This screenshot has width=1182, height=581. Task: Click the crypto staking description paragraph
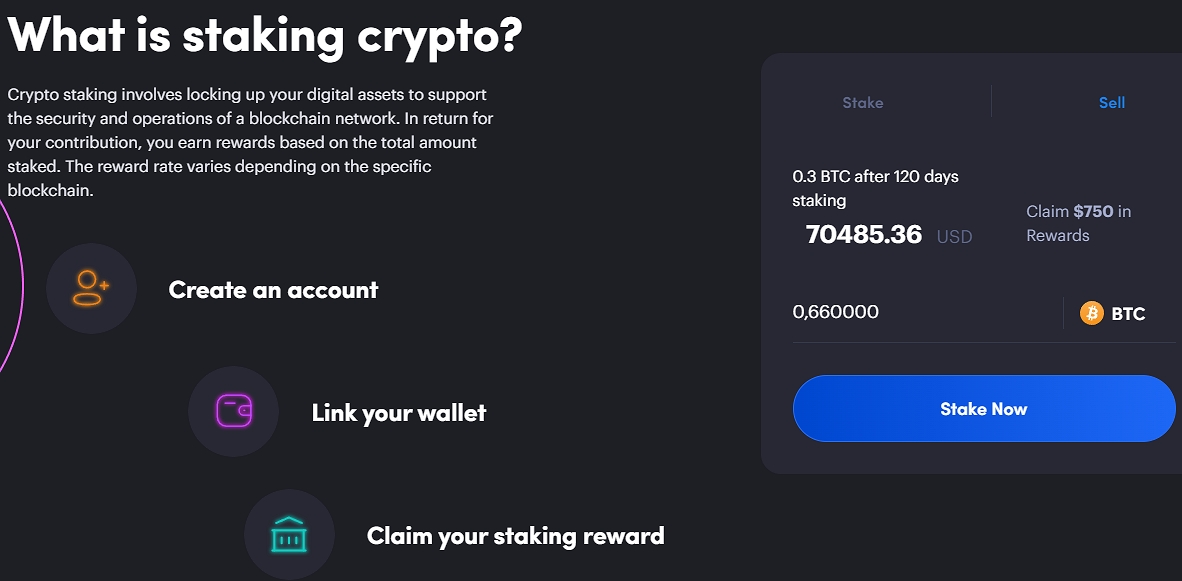point(250,142)
